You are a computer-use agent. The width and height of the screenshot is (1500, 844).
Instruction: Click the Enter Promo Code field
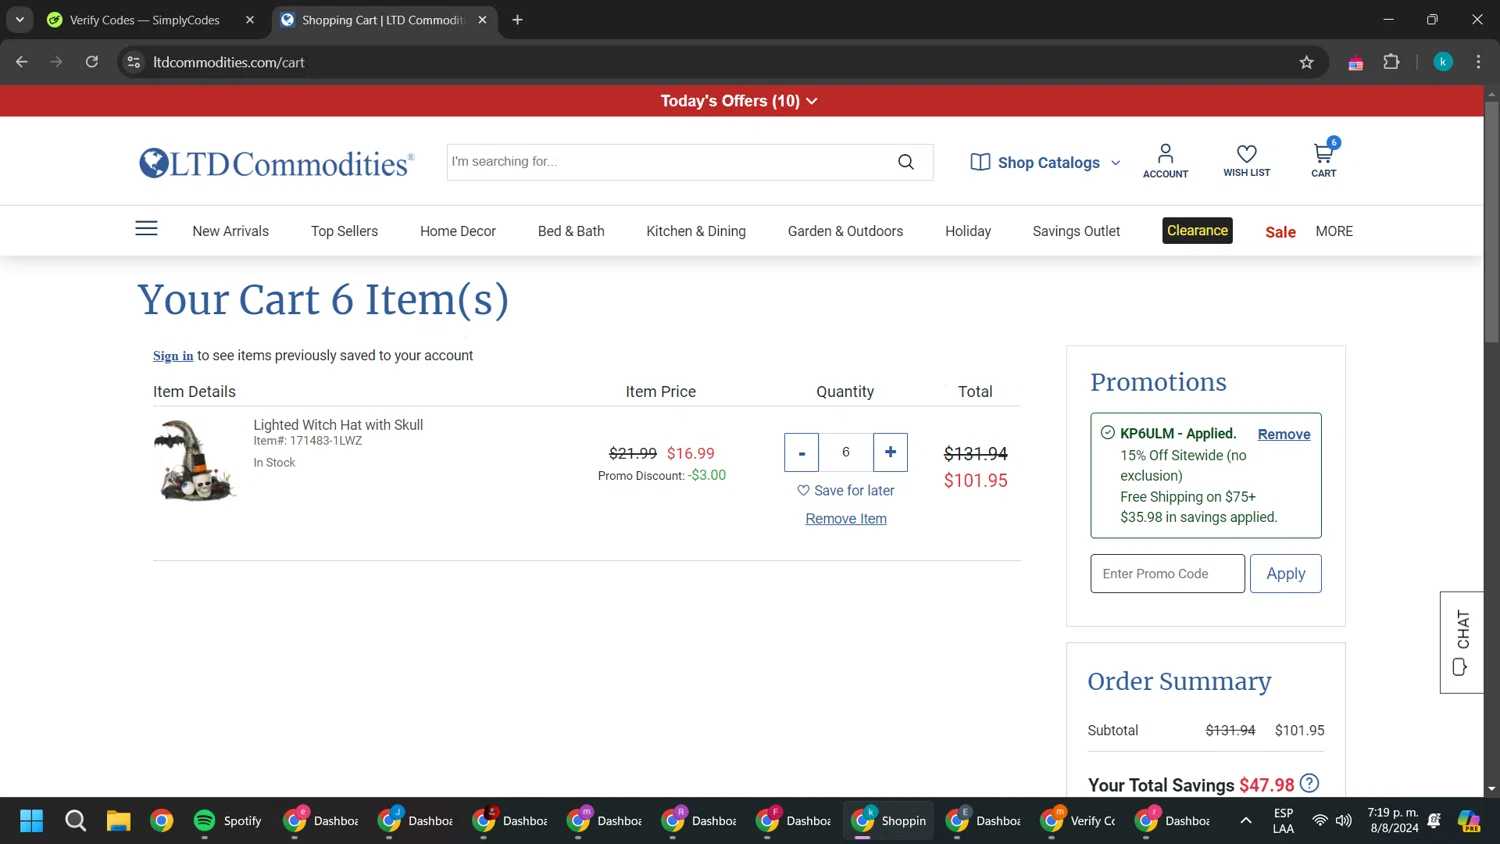(1167, 573)
